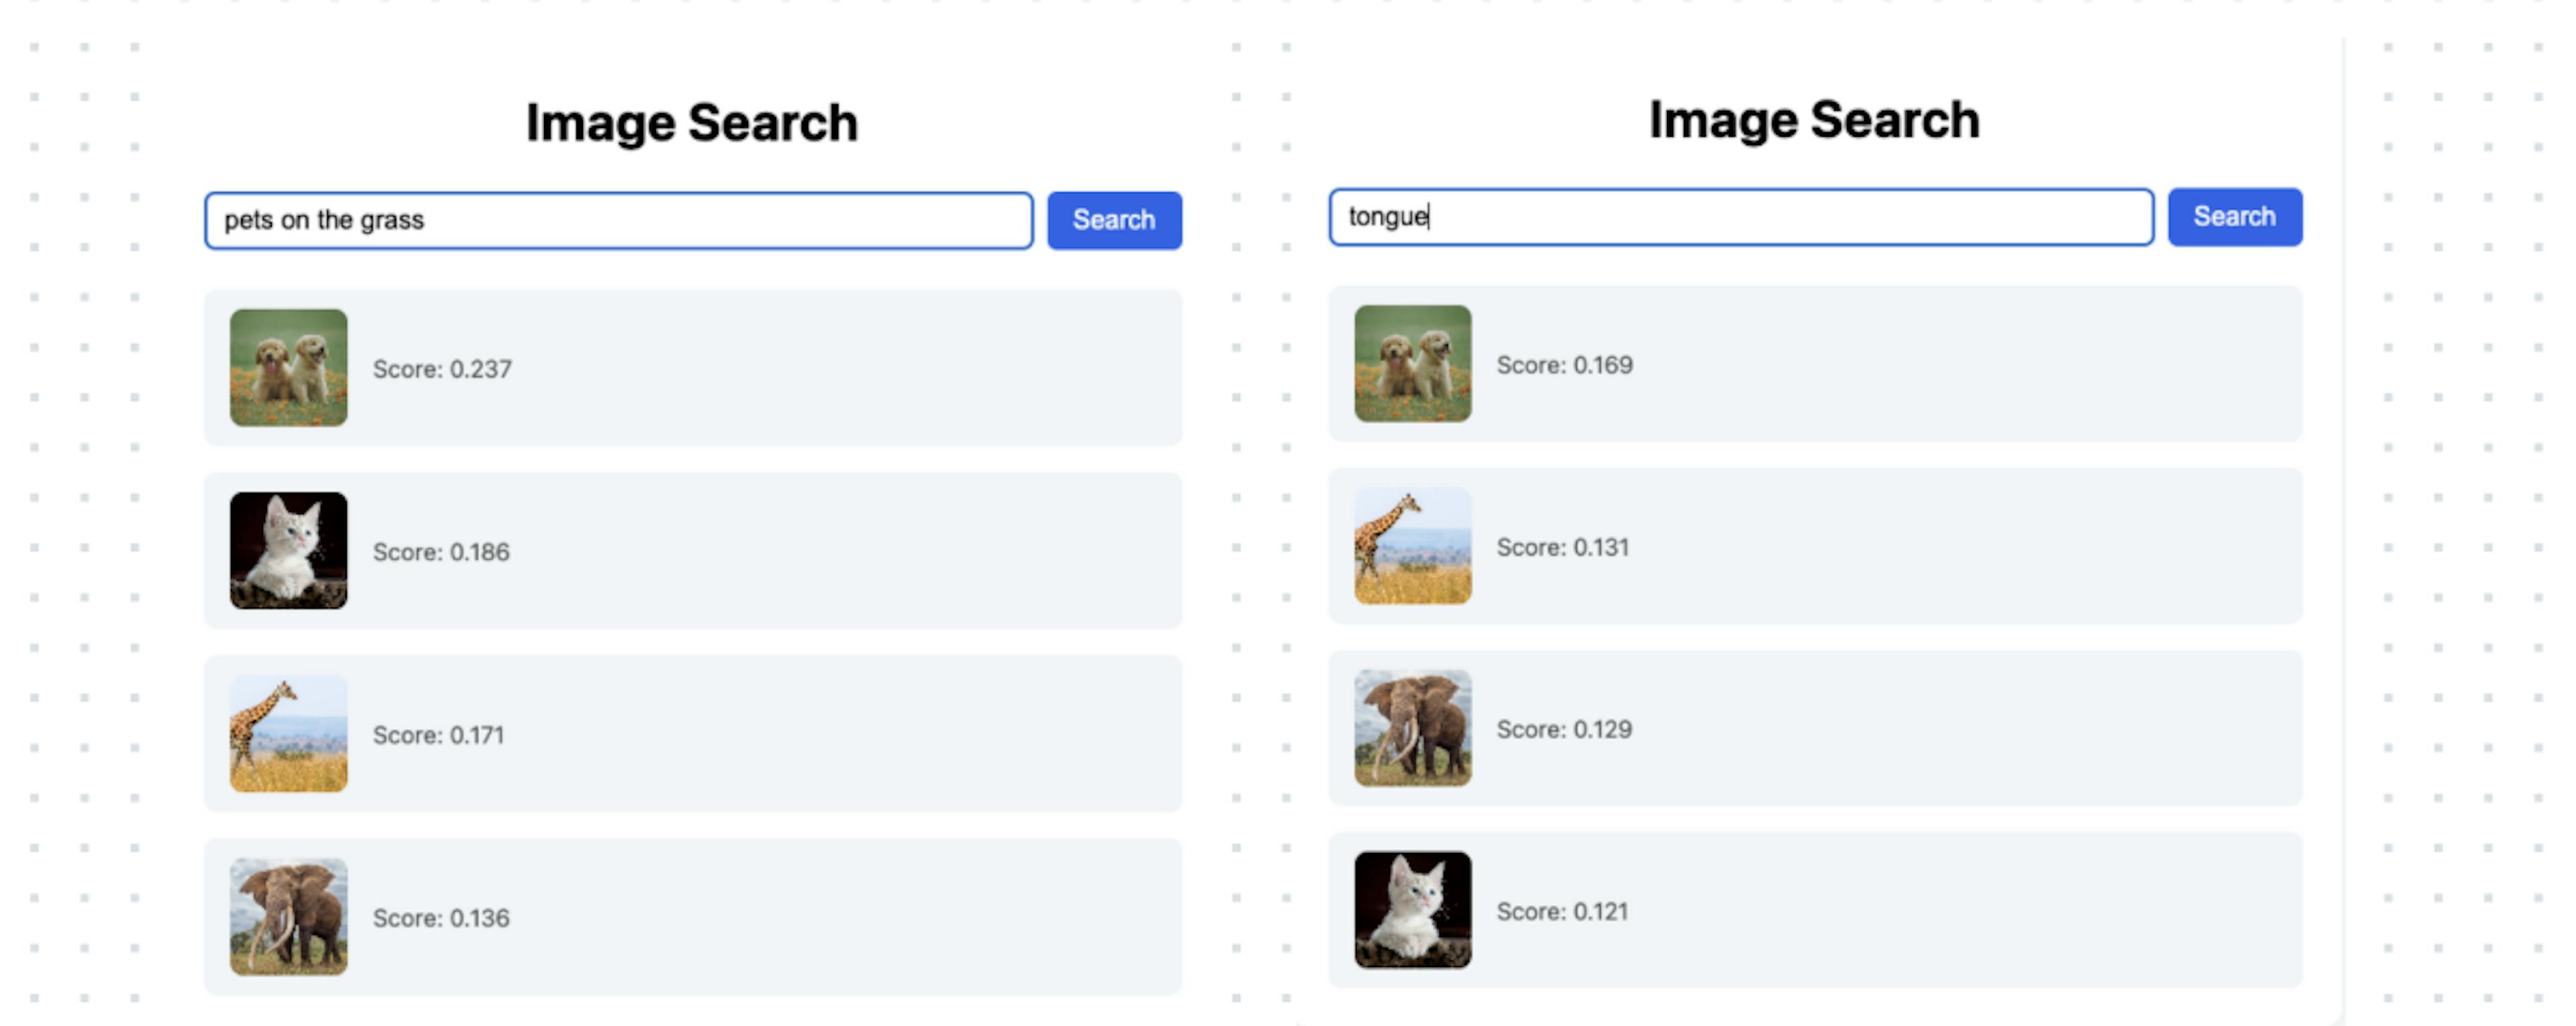Select the "Score: 0.169" result text

1564,365
